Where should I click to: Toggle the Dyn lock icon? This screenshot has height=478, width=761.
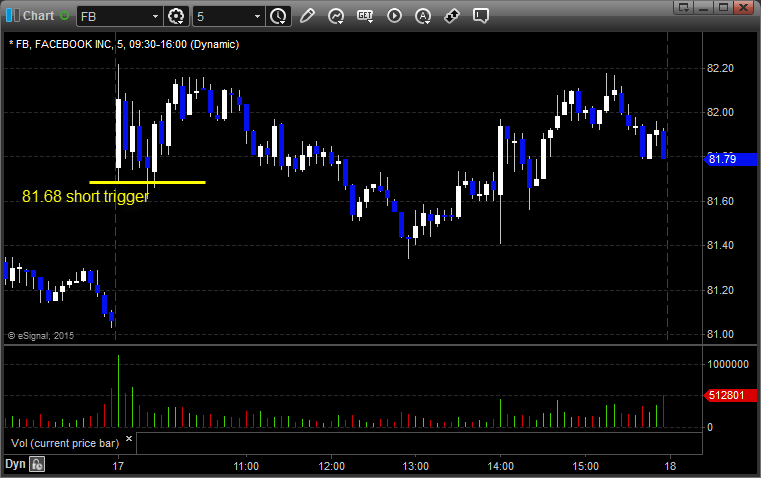click(37, 464)
